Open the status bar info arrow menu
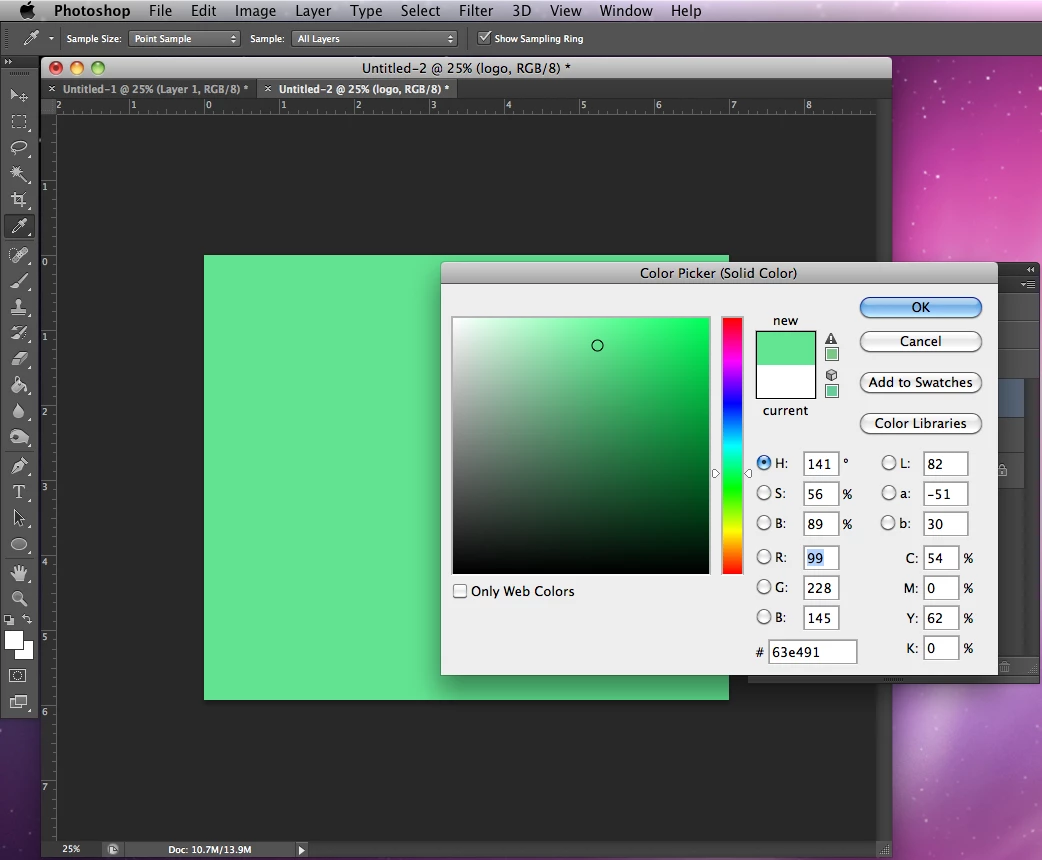 coord(301,849)
